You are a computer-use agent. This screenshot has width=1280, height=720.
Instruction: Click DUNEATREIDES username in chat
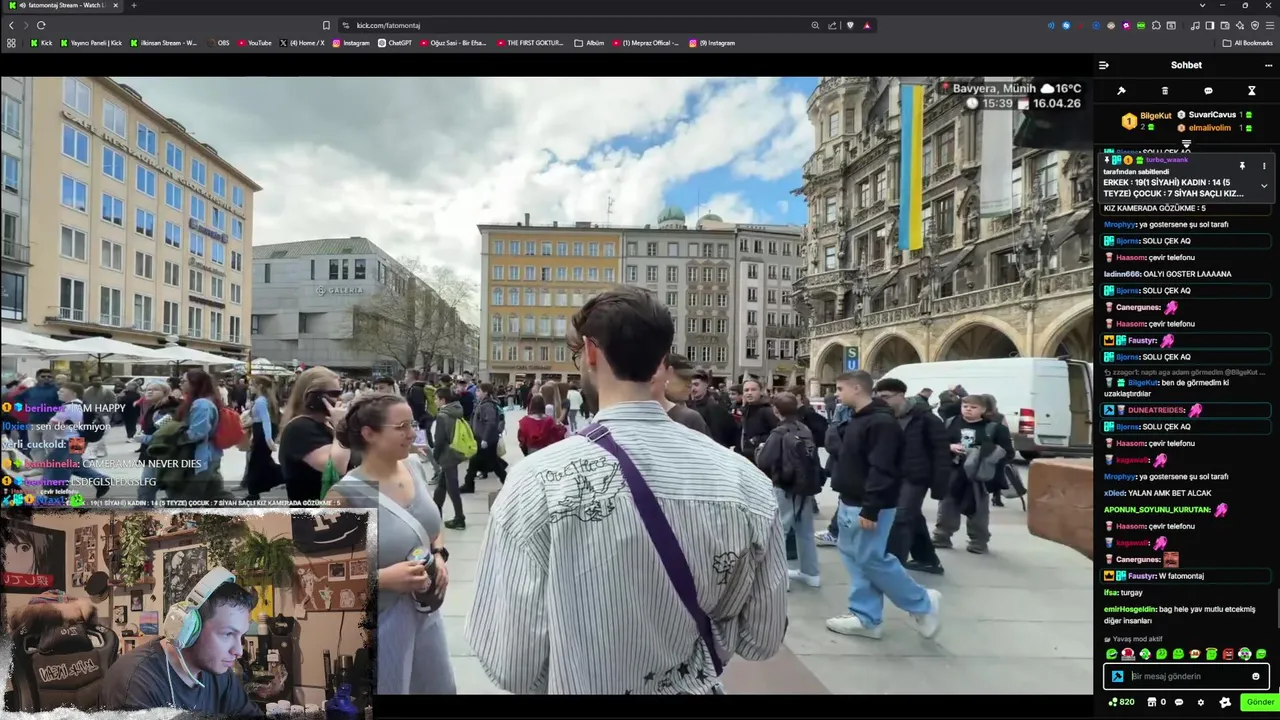[x=1155, y=410]
